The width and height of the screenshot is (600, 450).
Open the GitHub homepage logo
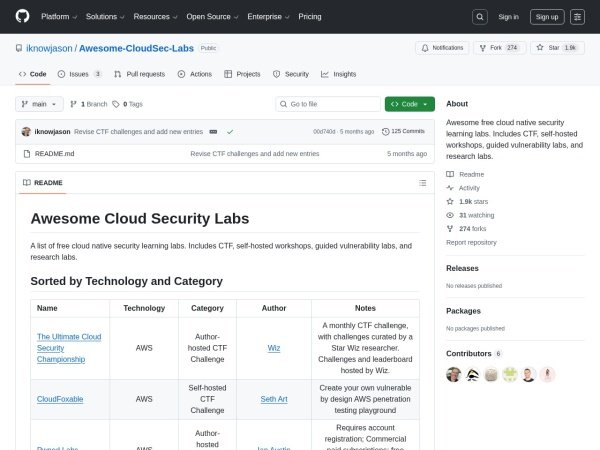pyautogui.click(x=22, y=16)
